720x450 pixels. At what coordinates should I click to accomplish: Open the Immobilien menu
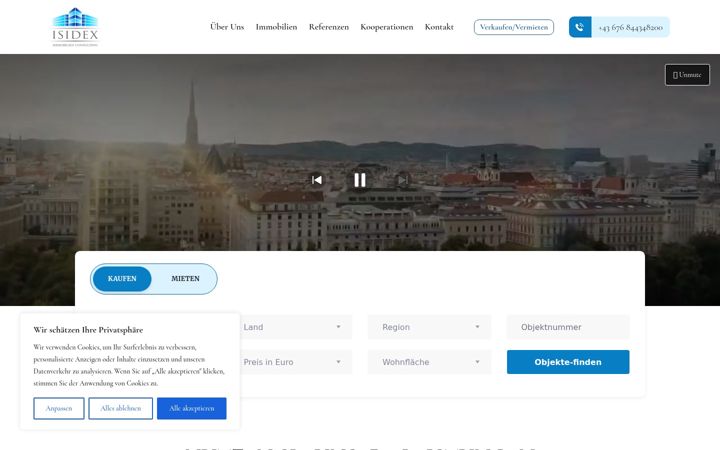tap(276, 27)
